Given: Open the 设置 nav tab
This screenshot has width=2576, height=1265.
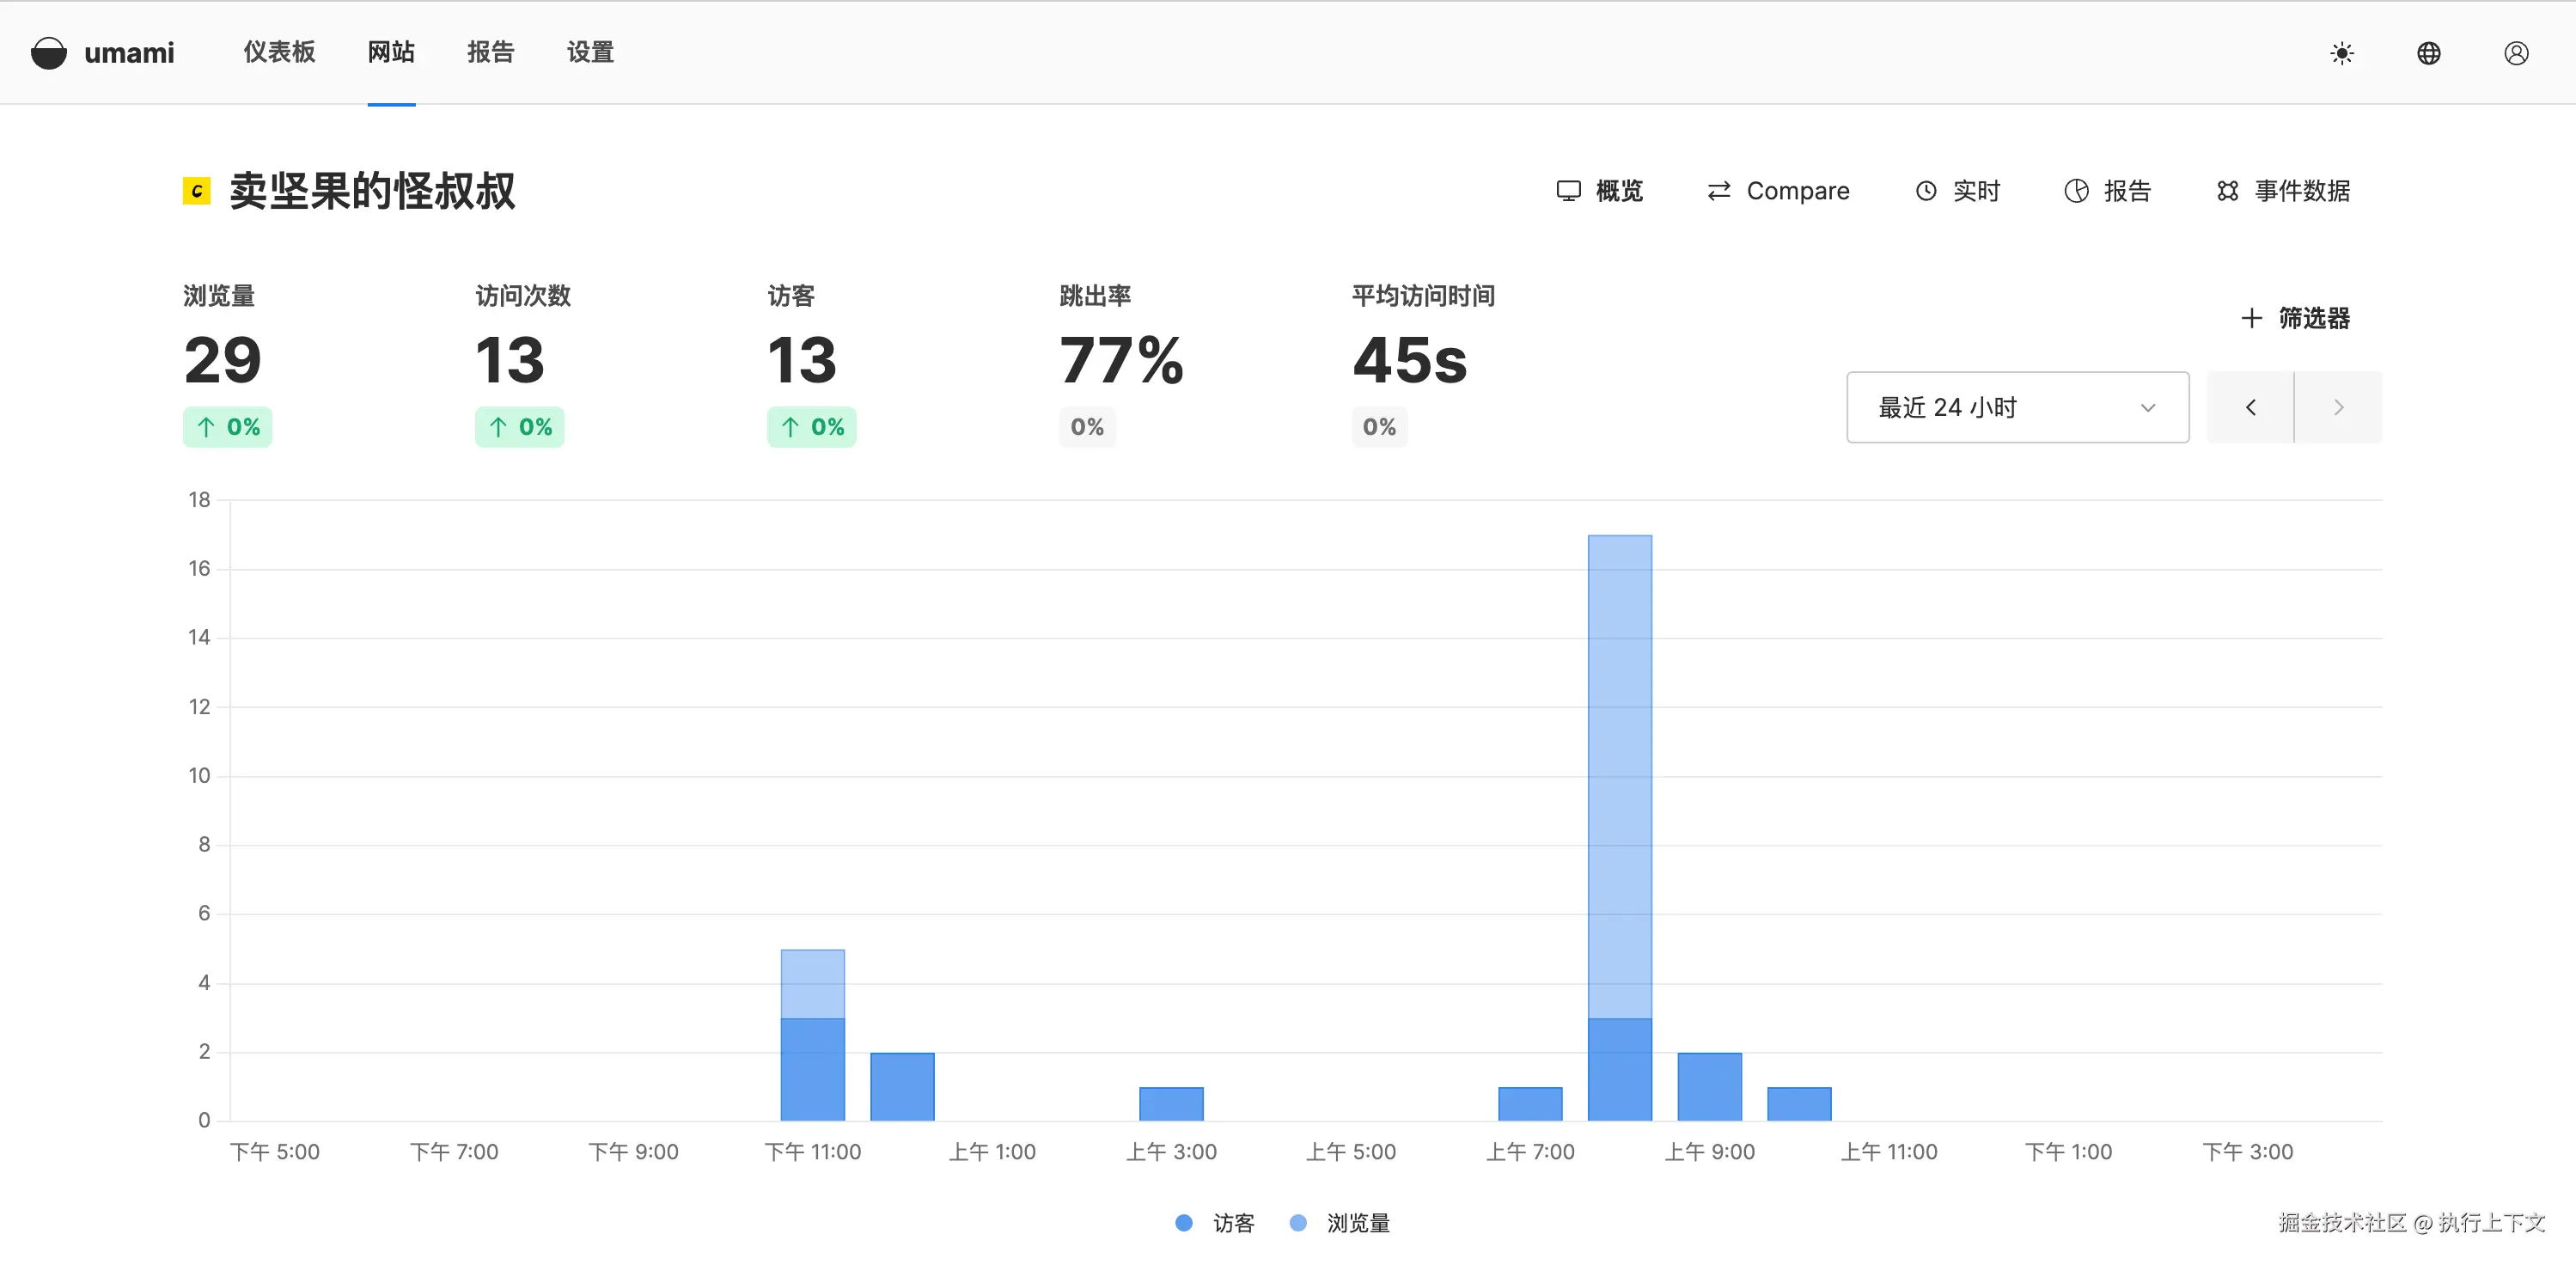Looking at the screenshot, I should click(590, 52).
